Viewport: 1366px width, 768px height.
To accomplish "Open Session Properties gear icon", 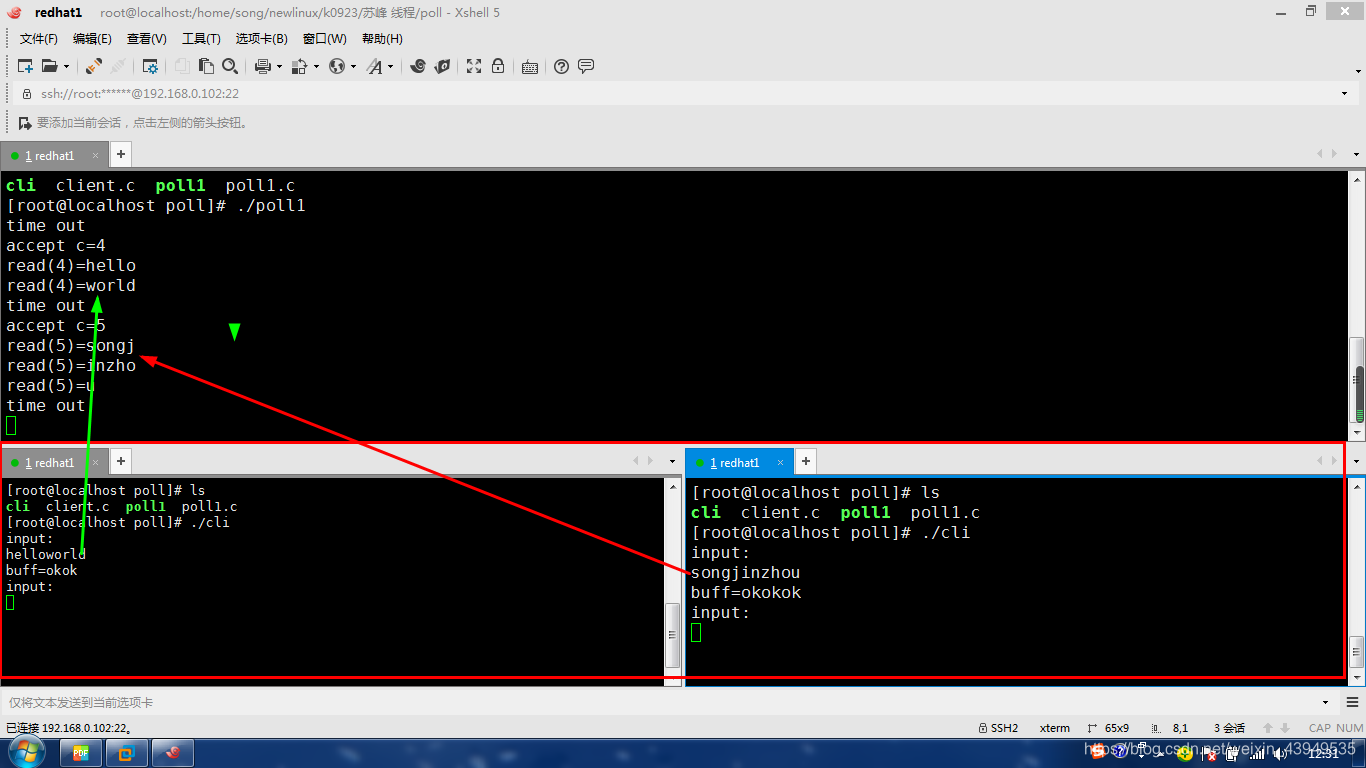I will [x=150, y=66].
